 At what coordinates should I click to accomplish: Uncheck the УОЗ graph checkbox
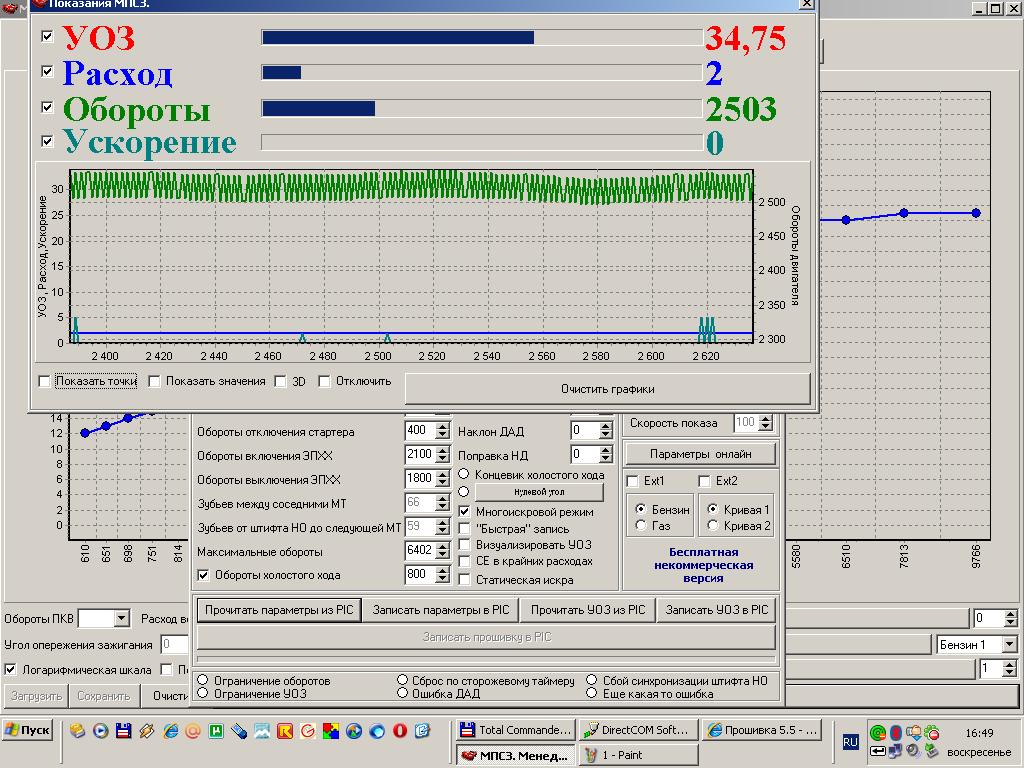point(47,36)
